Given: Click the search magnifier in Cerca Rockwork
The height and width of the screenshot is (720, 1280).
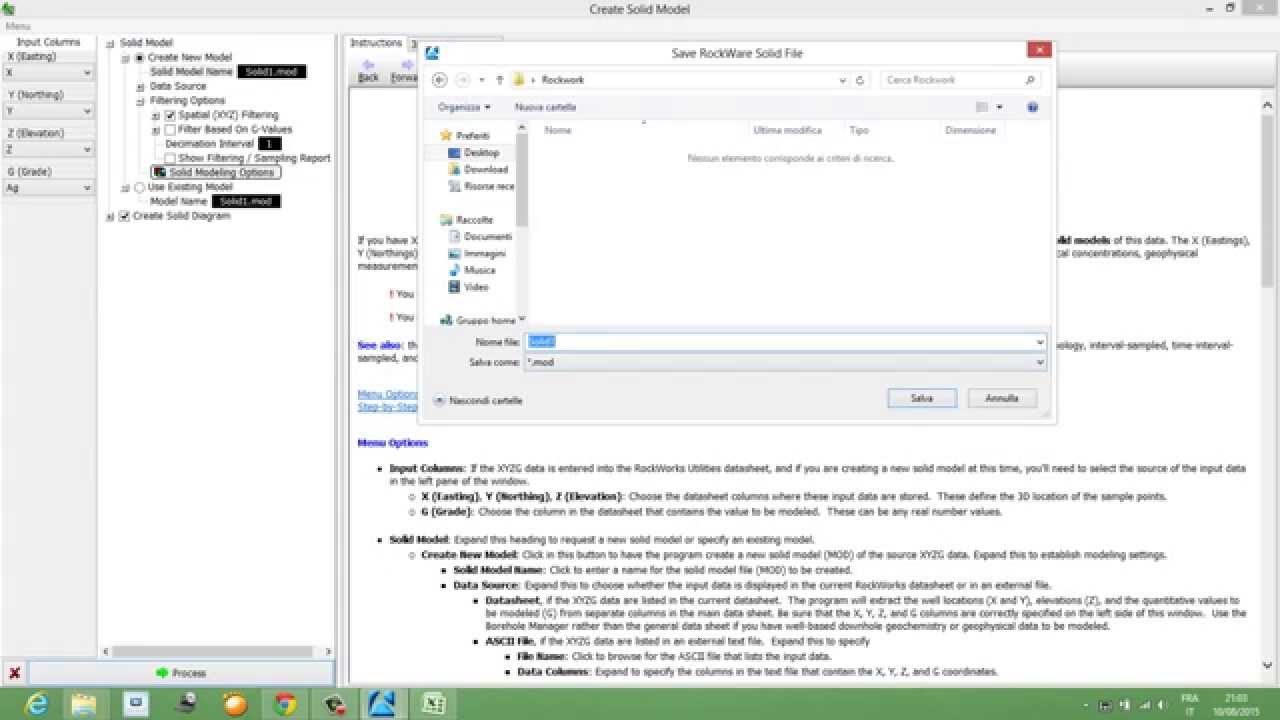Looking at the screenshot, I should pyautogui.click(x=1030, y=80).
